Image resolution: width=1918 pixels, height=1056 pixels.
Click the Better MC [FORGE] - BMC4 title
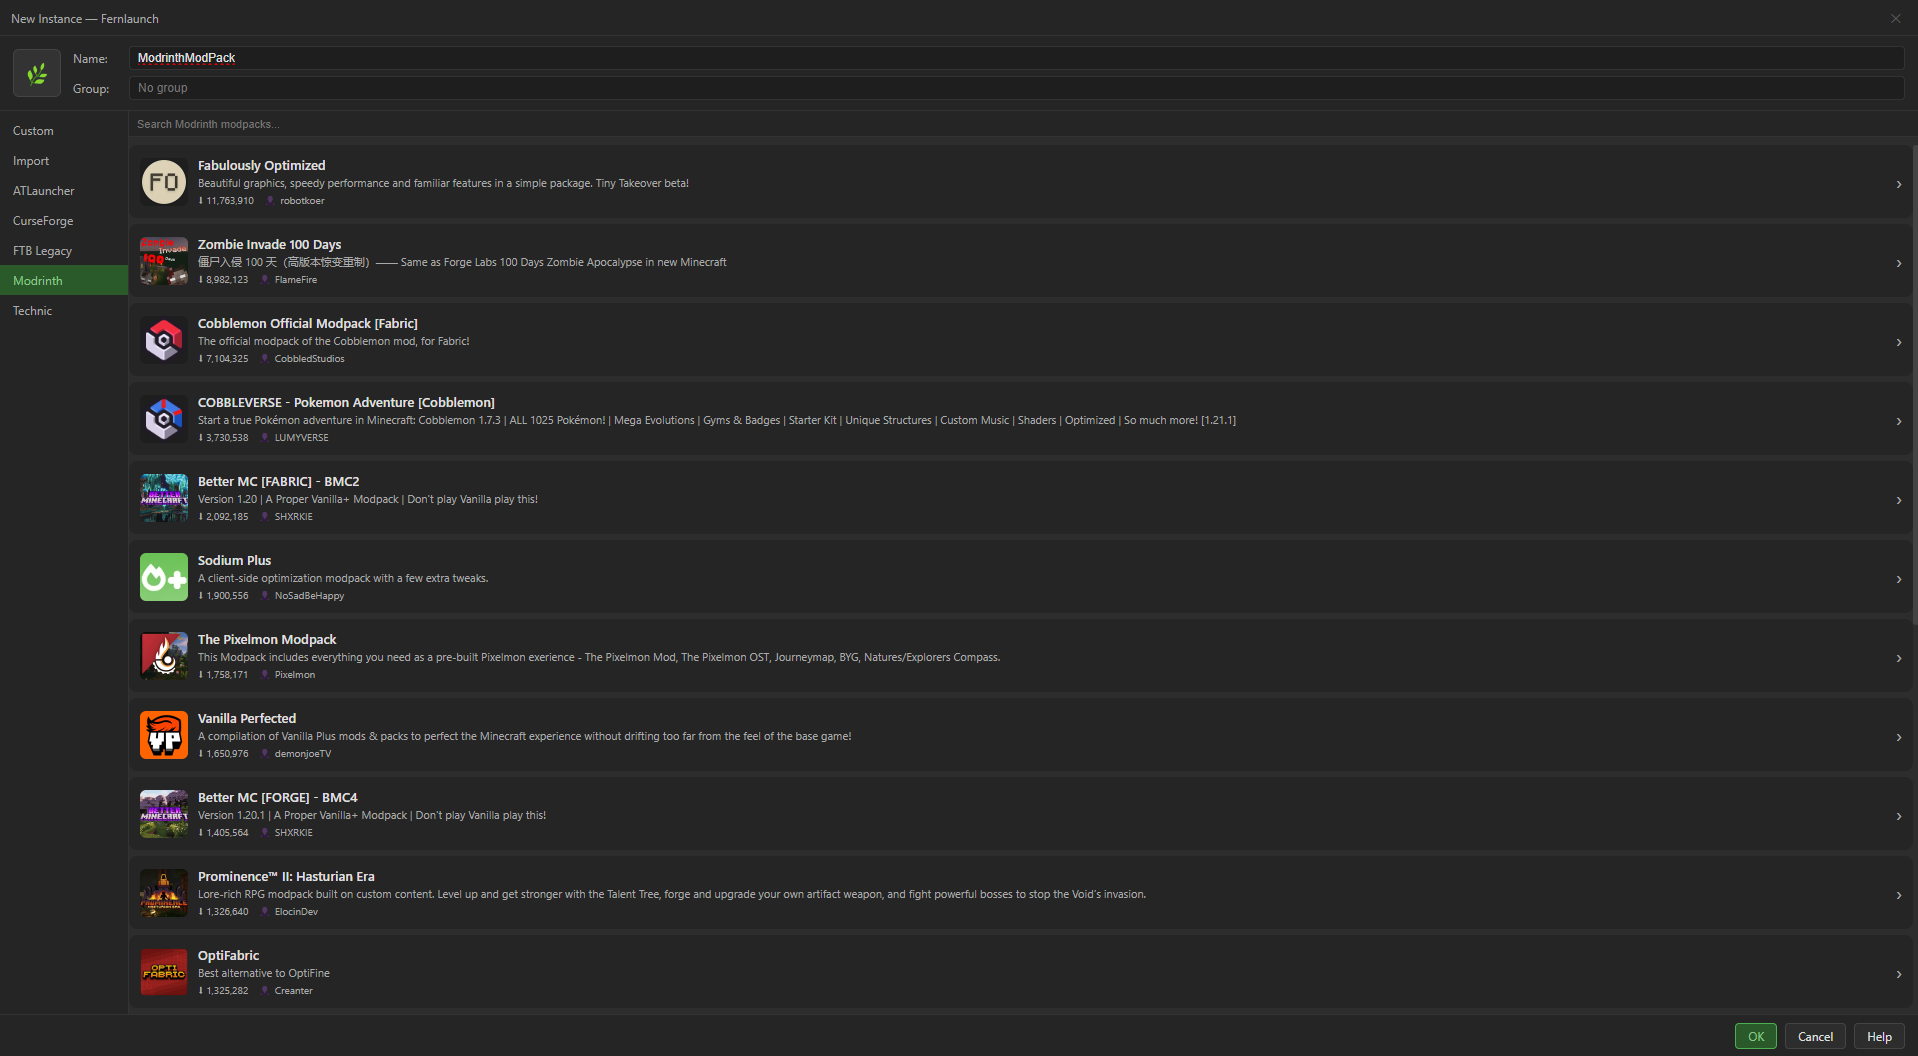pos(277,798)
